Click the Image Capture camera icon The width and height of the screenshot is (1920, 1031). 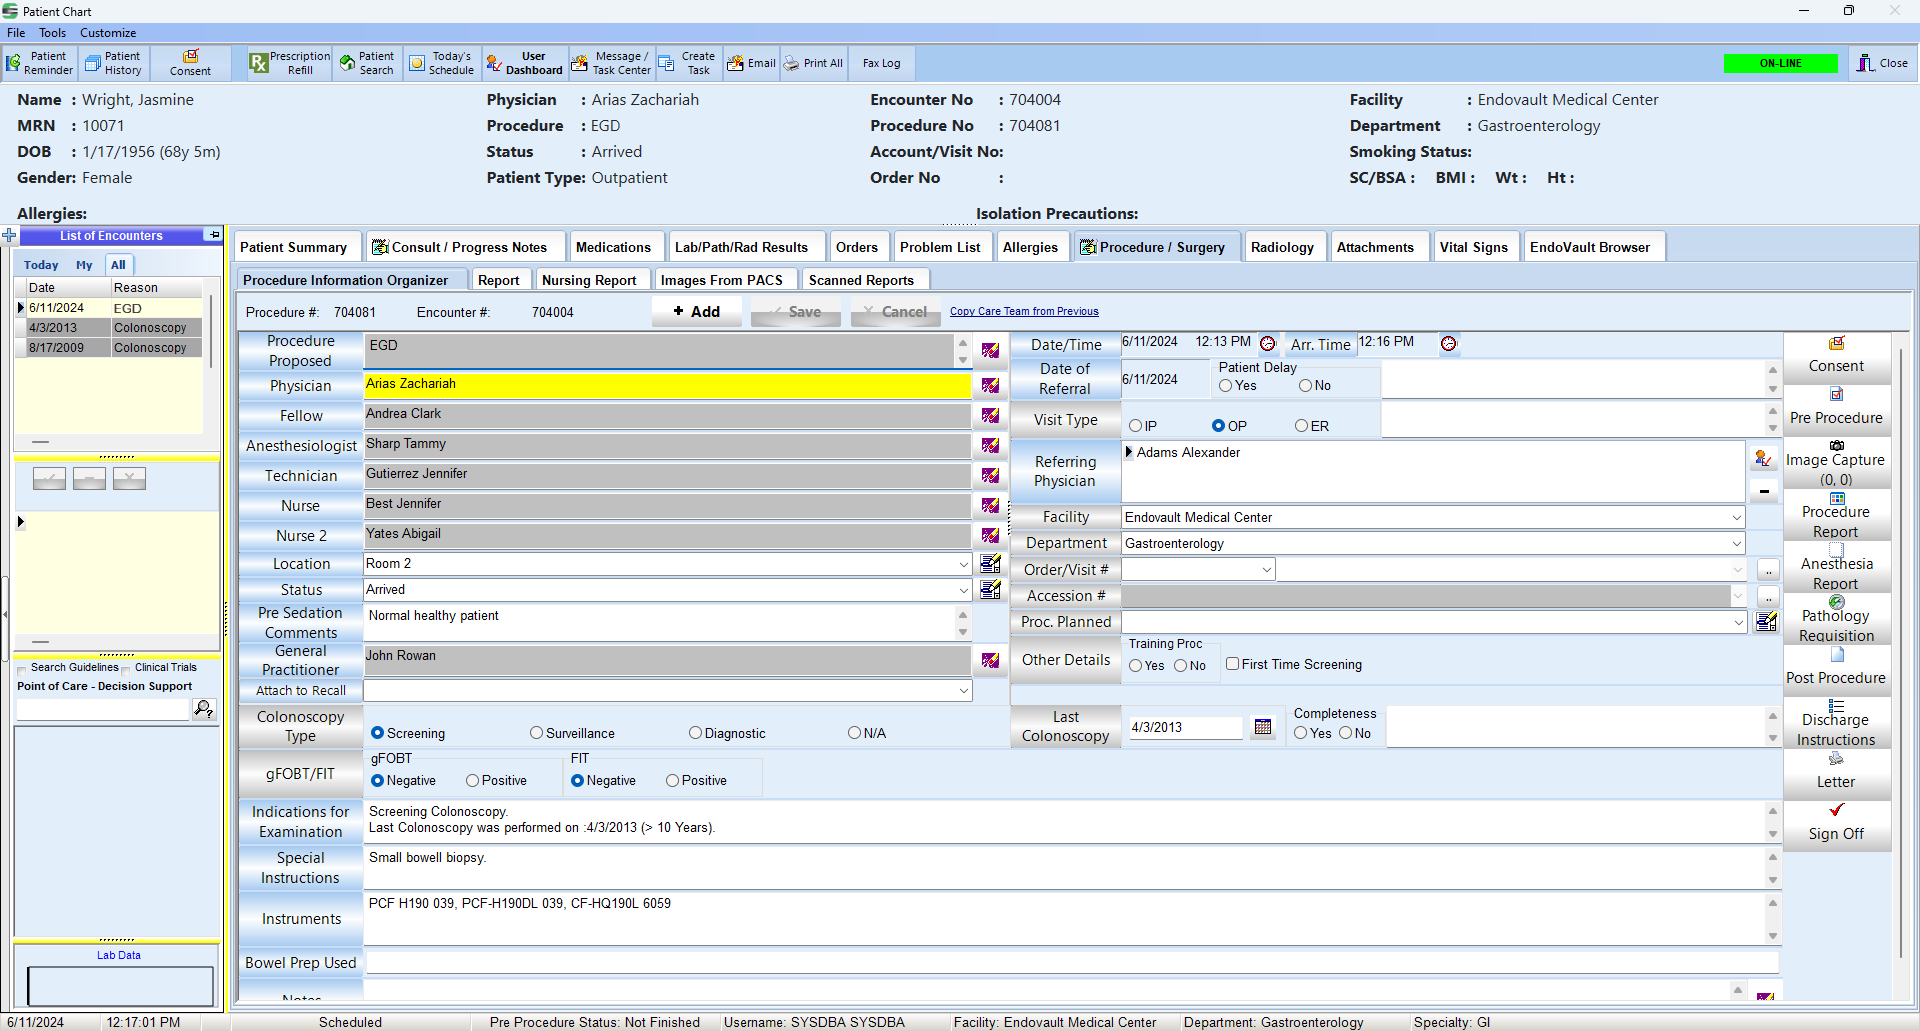pyautogui.click(x=1836, y=445)
